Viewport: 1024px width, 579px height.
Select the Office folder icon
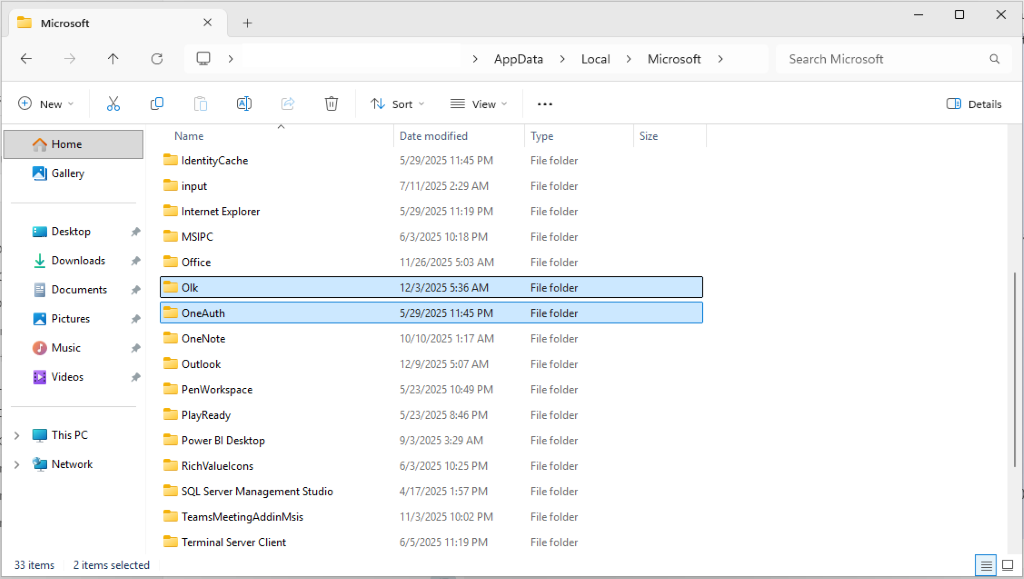coord(170,262)
